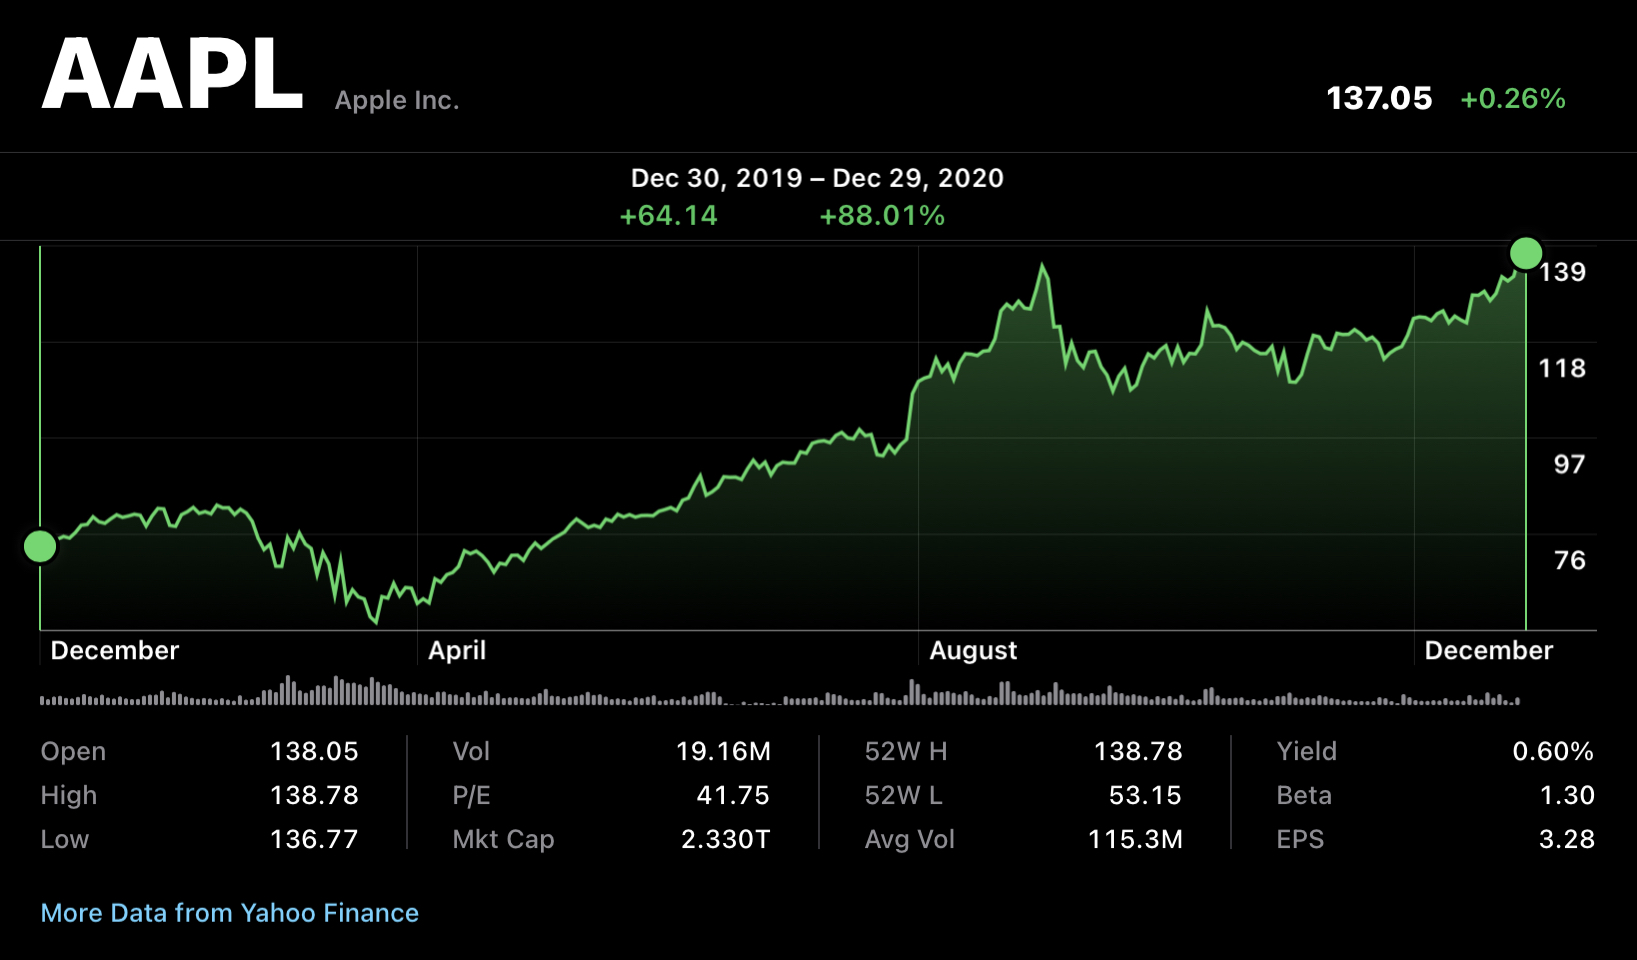Click the Apple Inc. company name

pyautogui.click(x=397, y=100)
